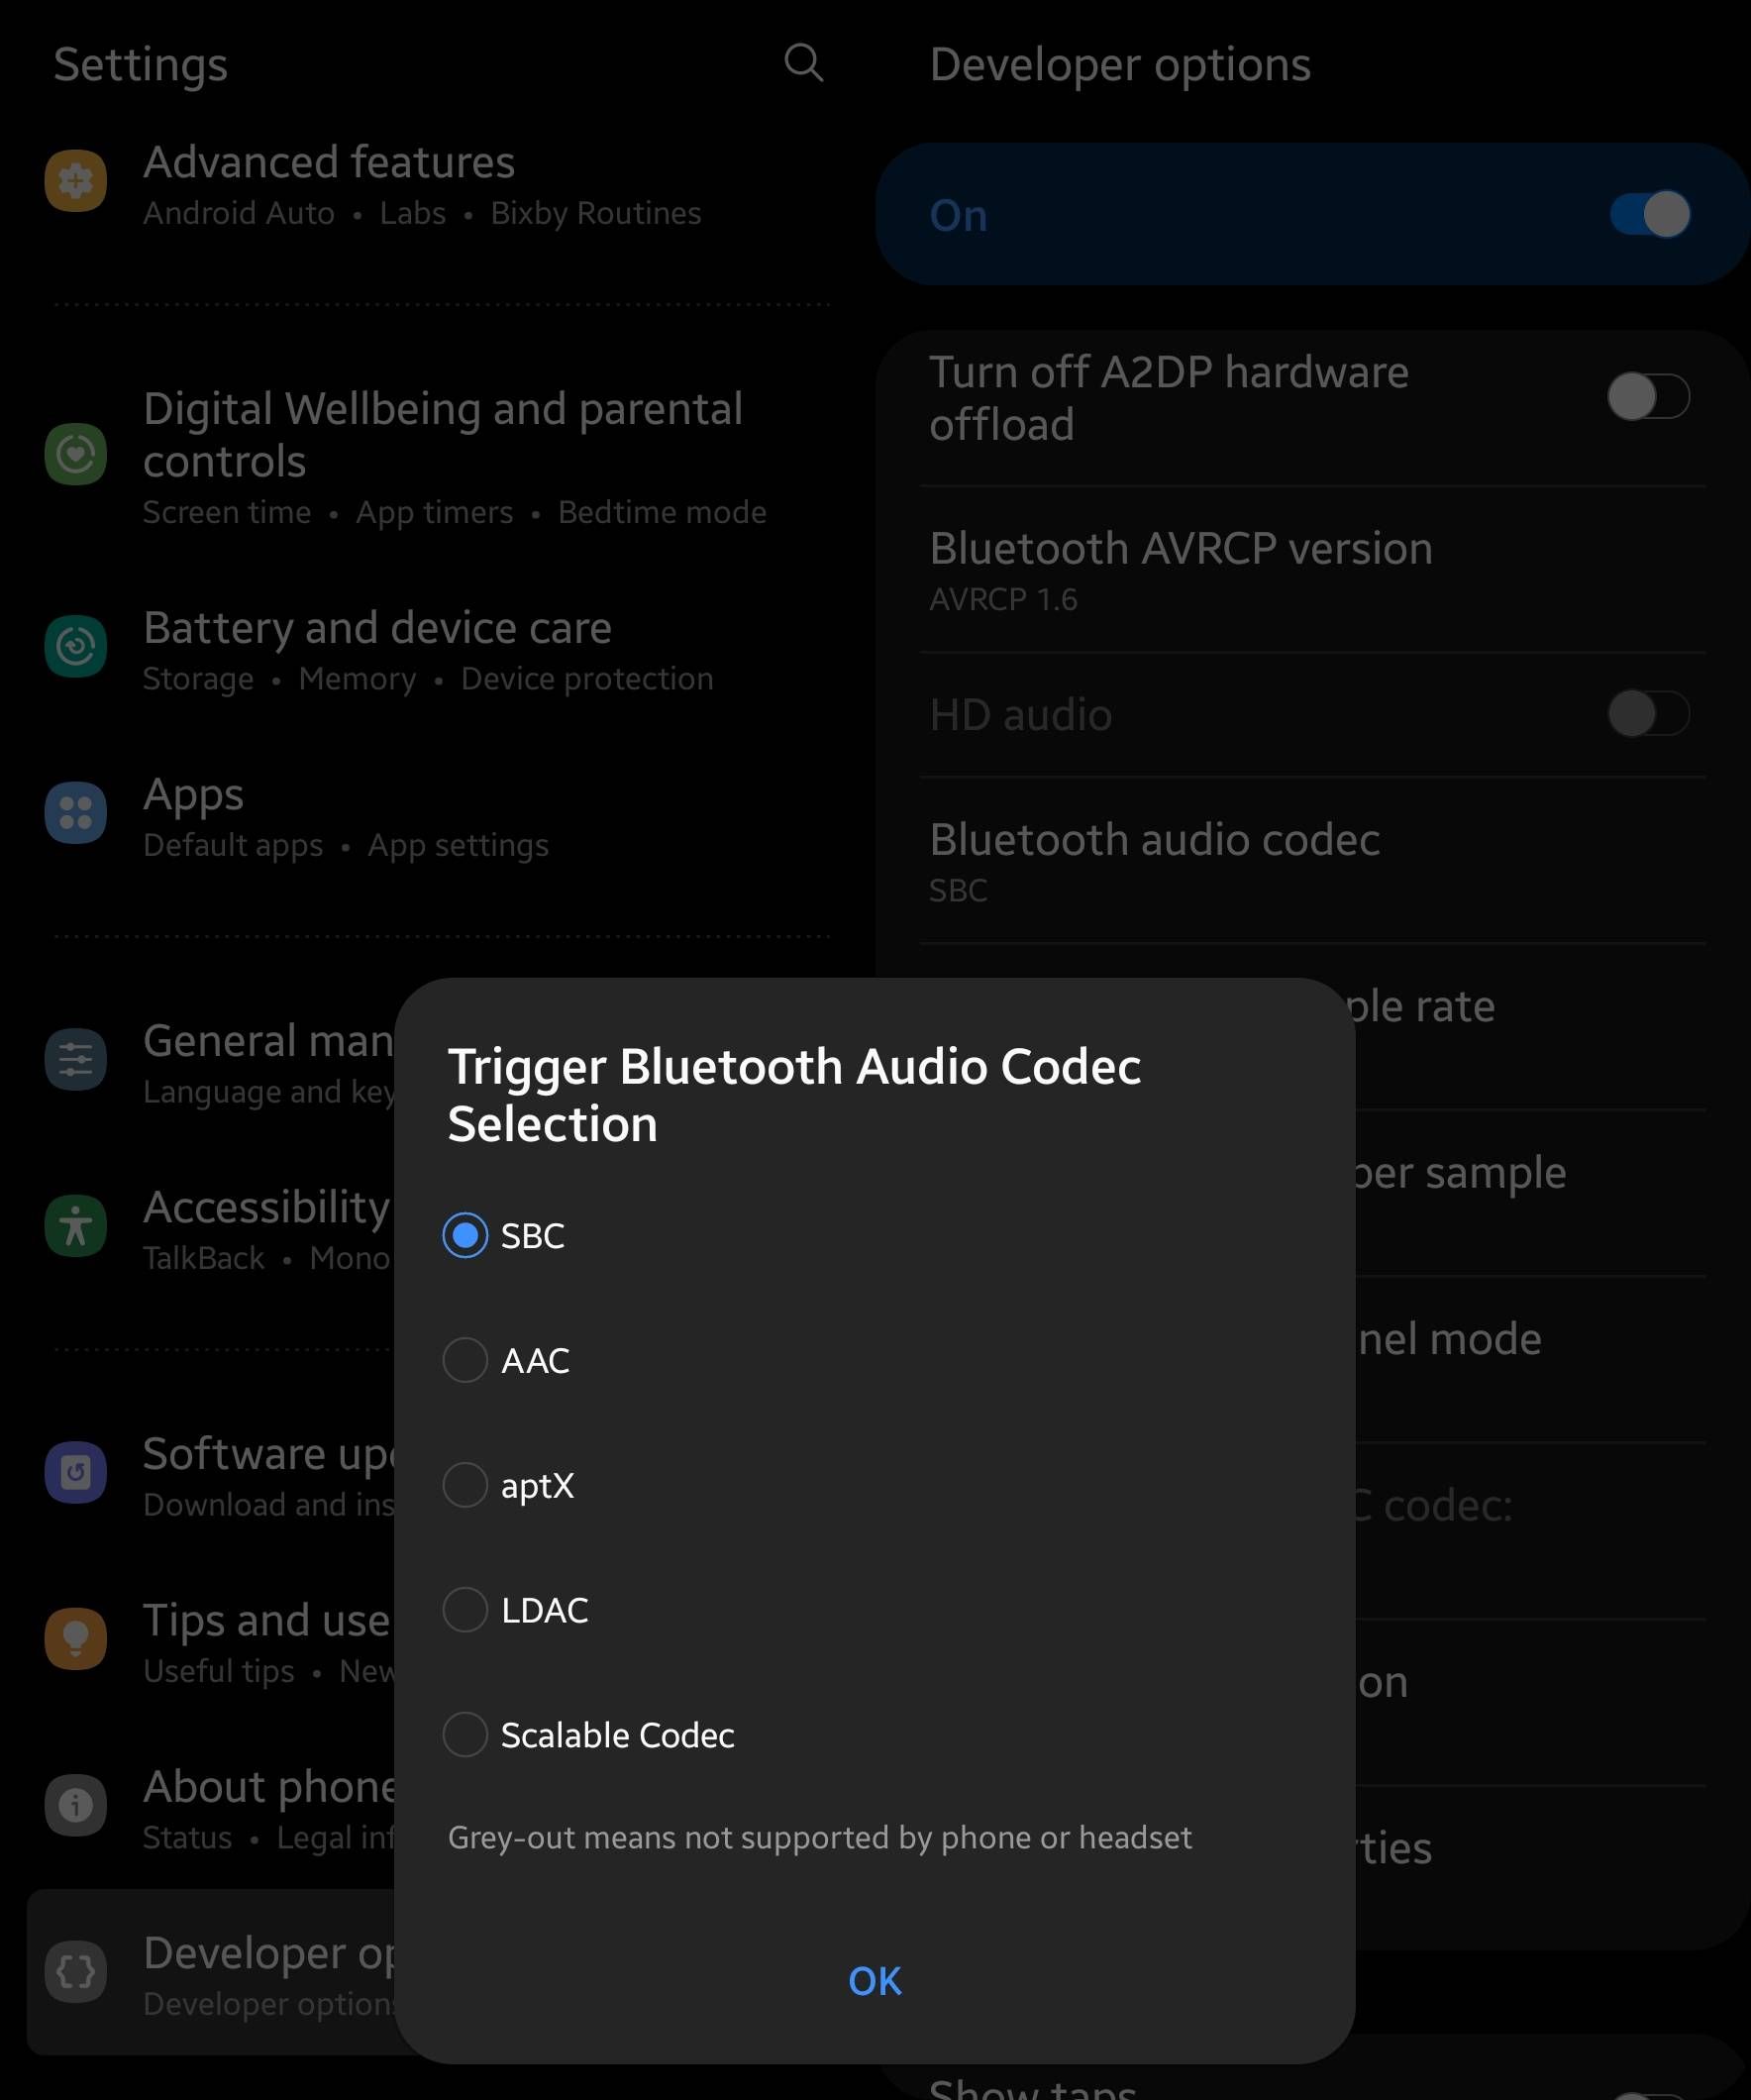Tap the Battery and device care icon
The height and width of the screenshot is (2100, 1751).
click(76, 647)
